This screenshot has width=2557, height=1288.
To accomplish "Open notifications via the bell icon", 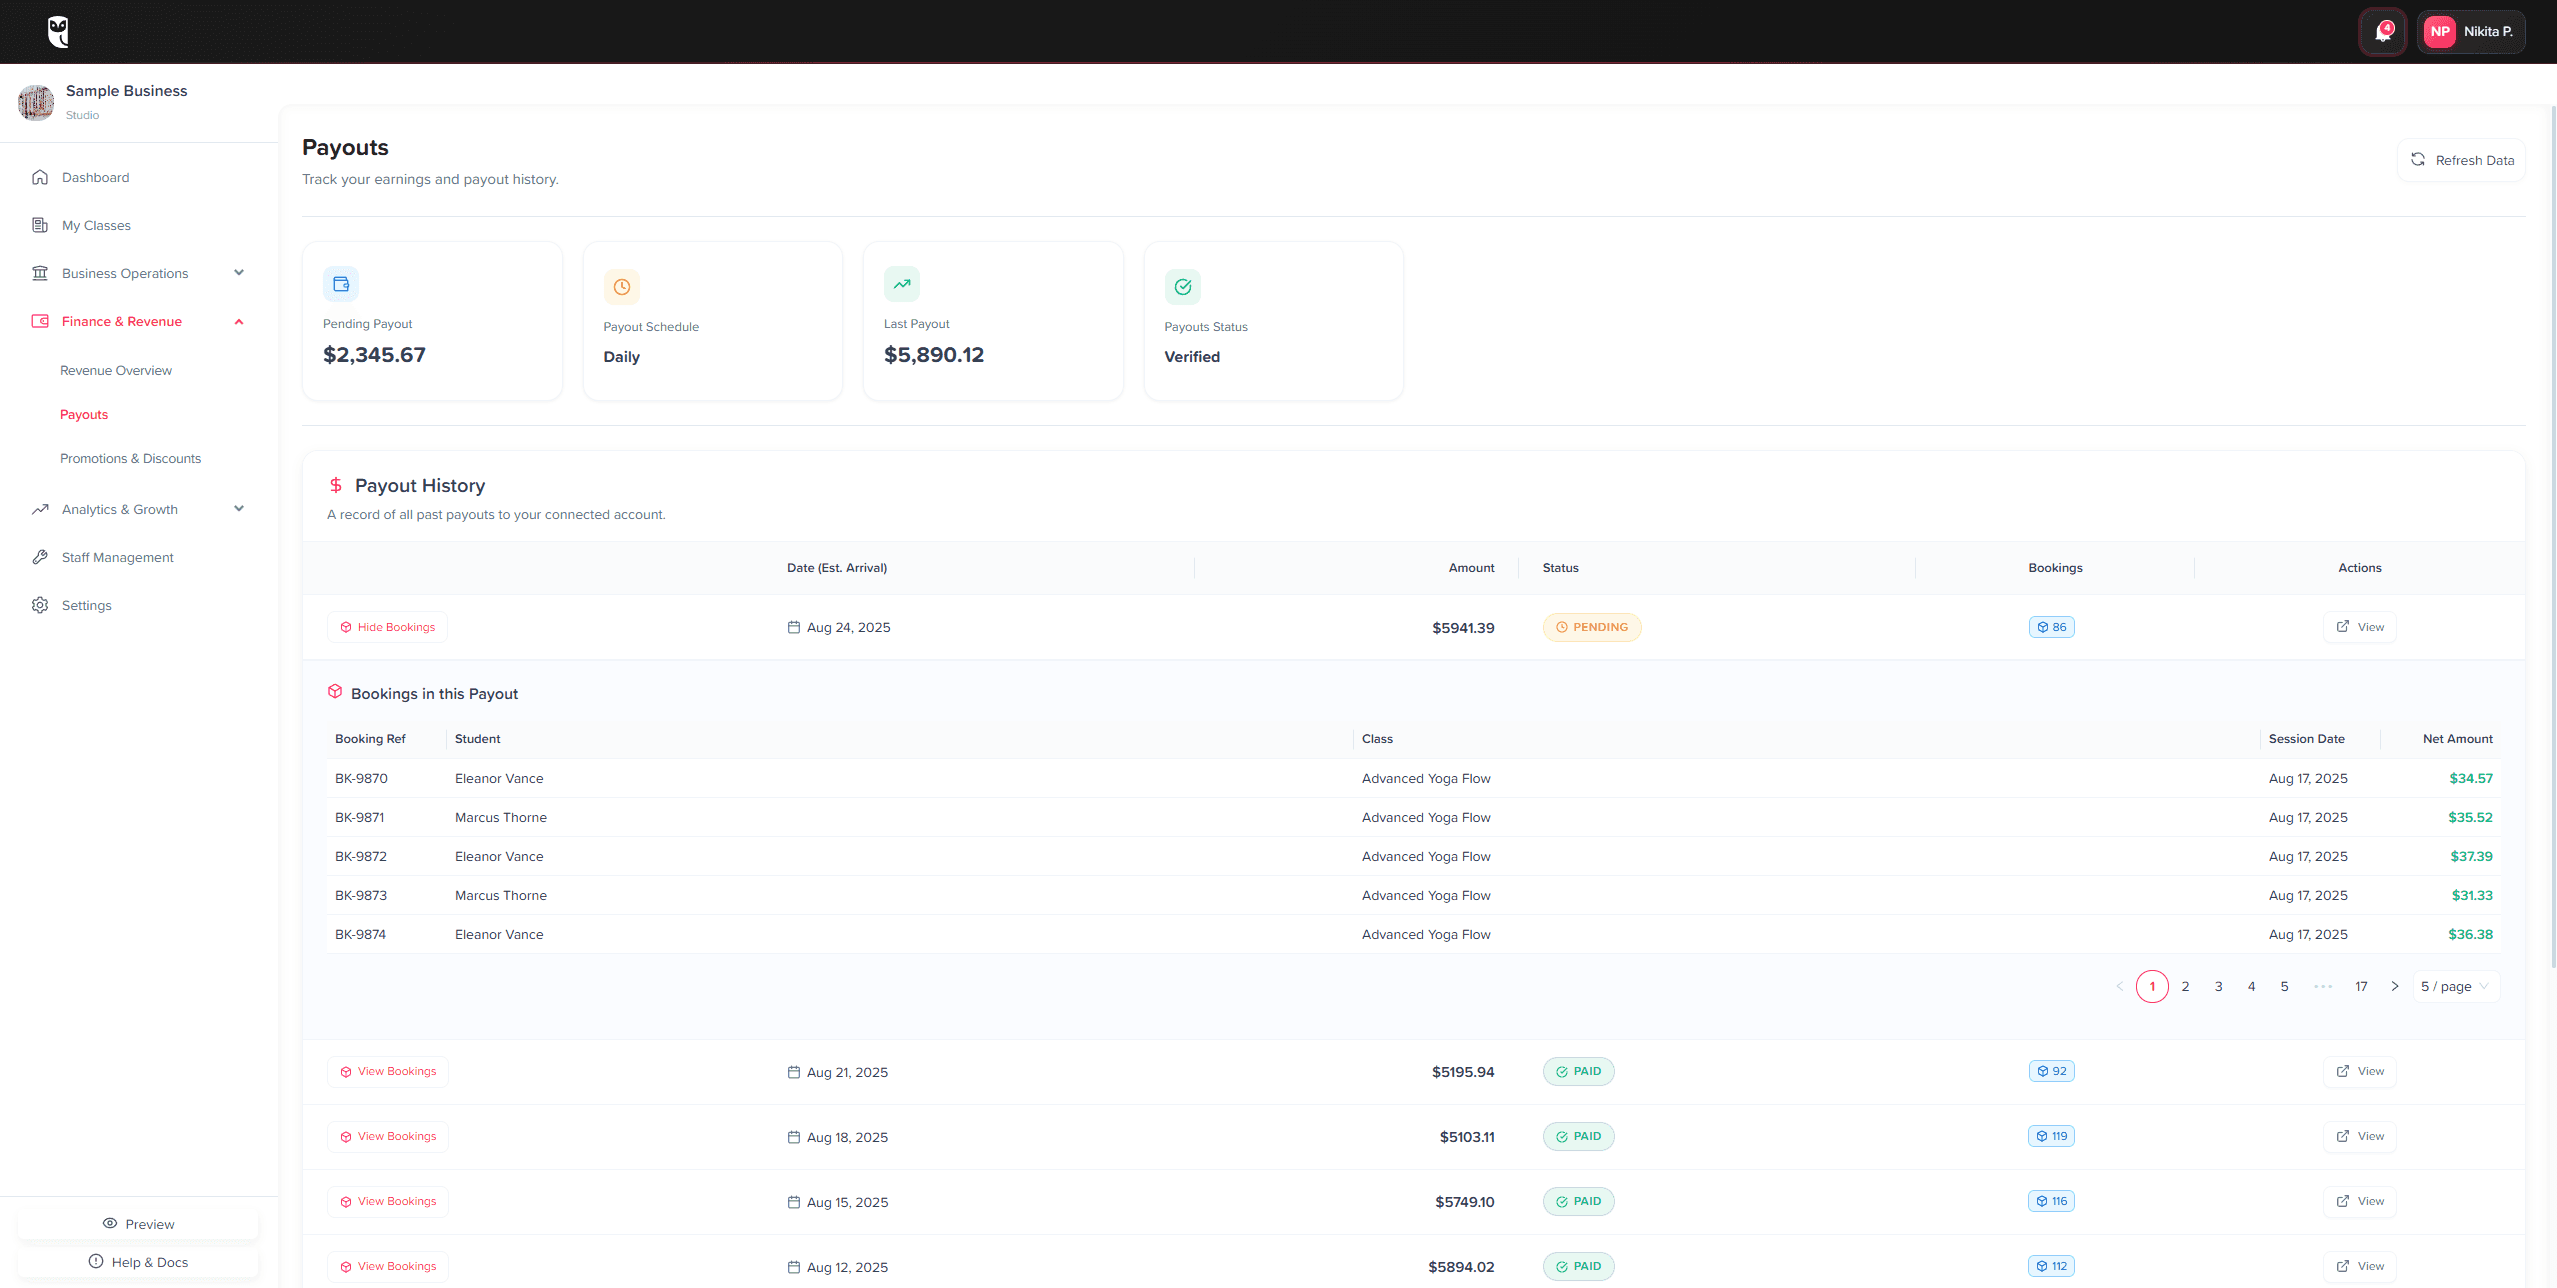I will click(x=2381, y=31).
